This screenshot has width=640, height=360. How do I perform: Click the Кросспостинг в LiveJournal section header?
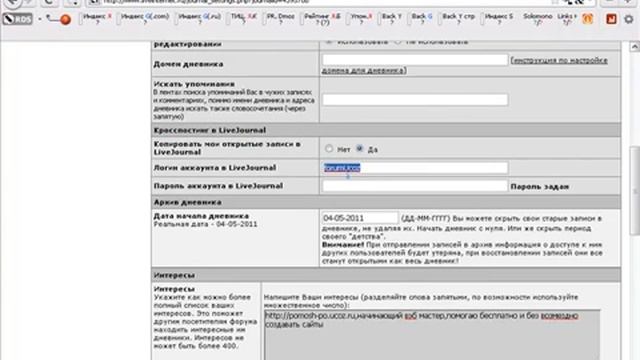[386, 130]
